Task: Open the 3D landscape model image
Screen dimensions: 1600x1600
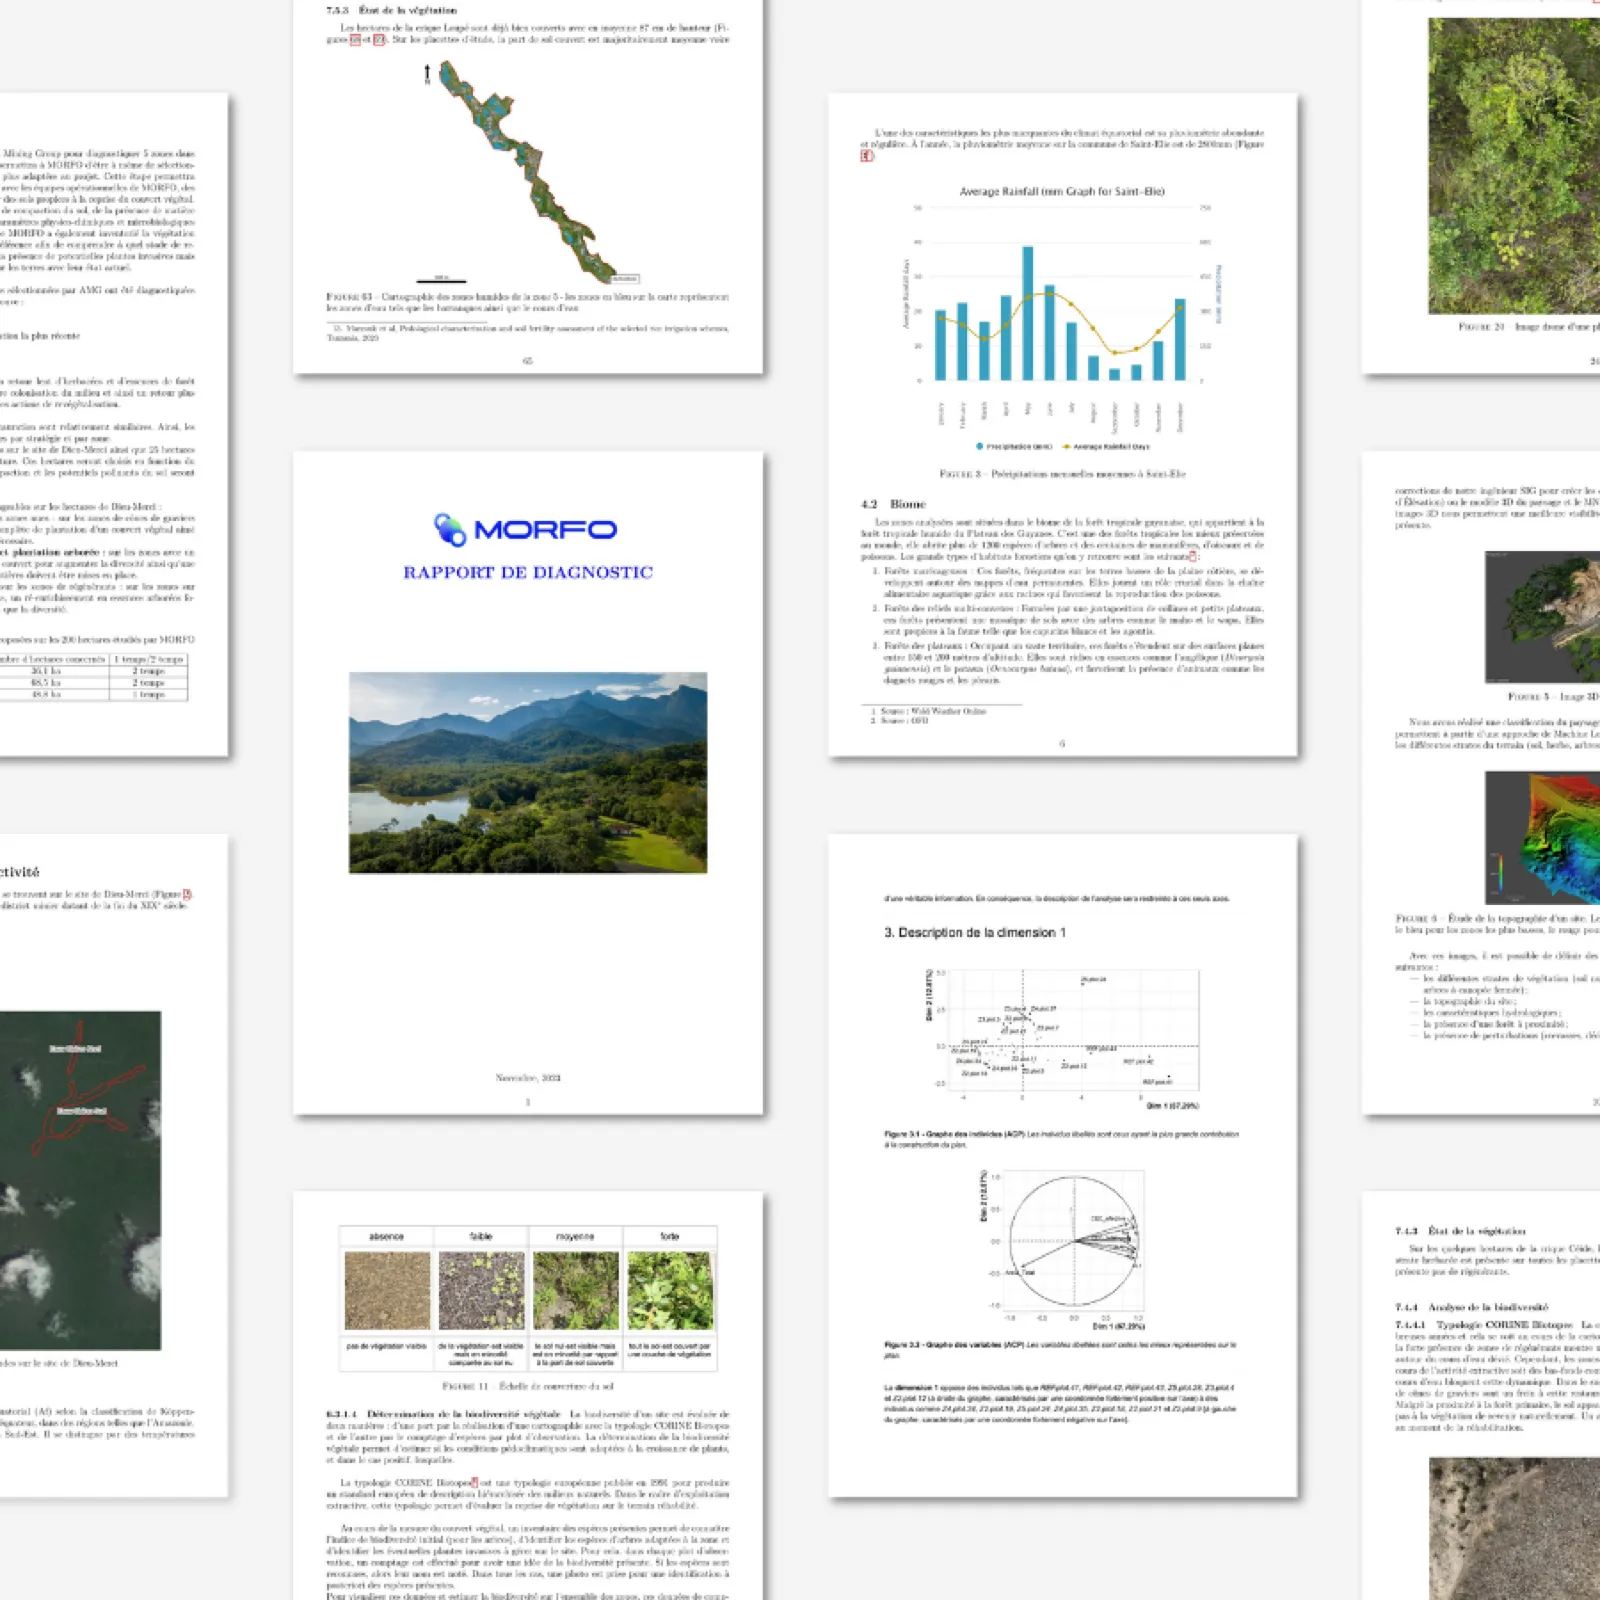Action: (1542, 615)
